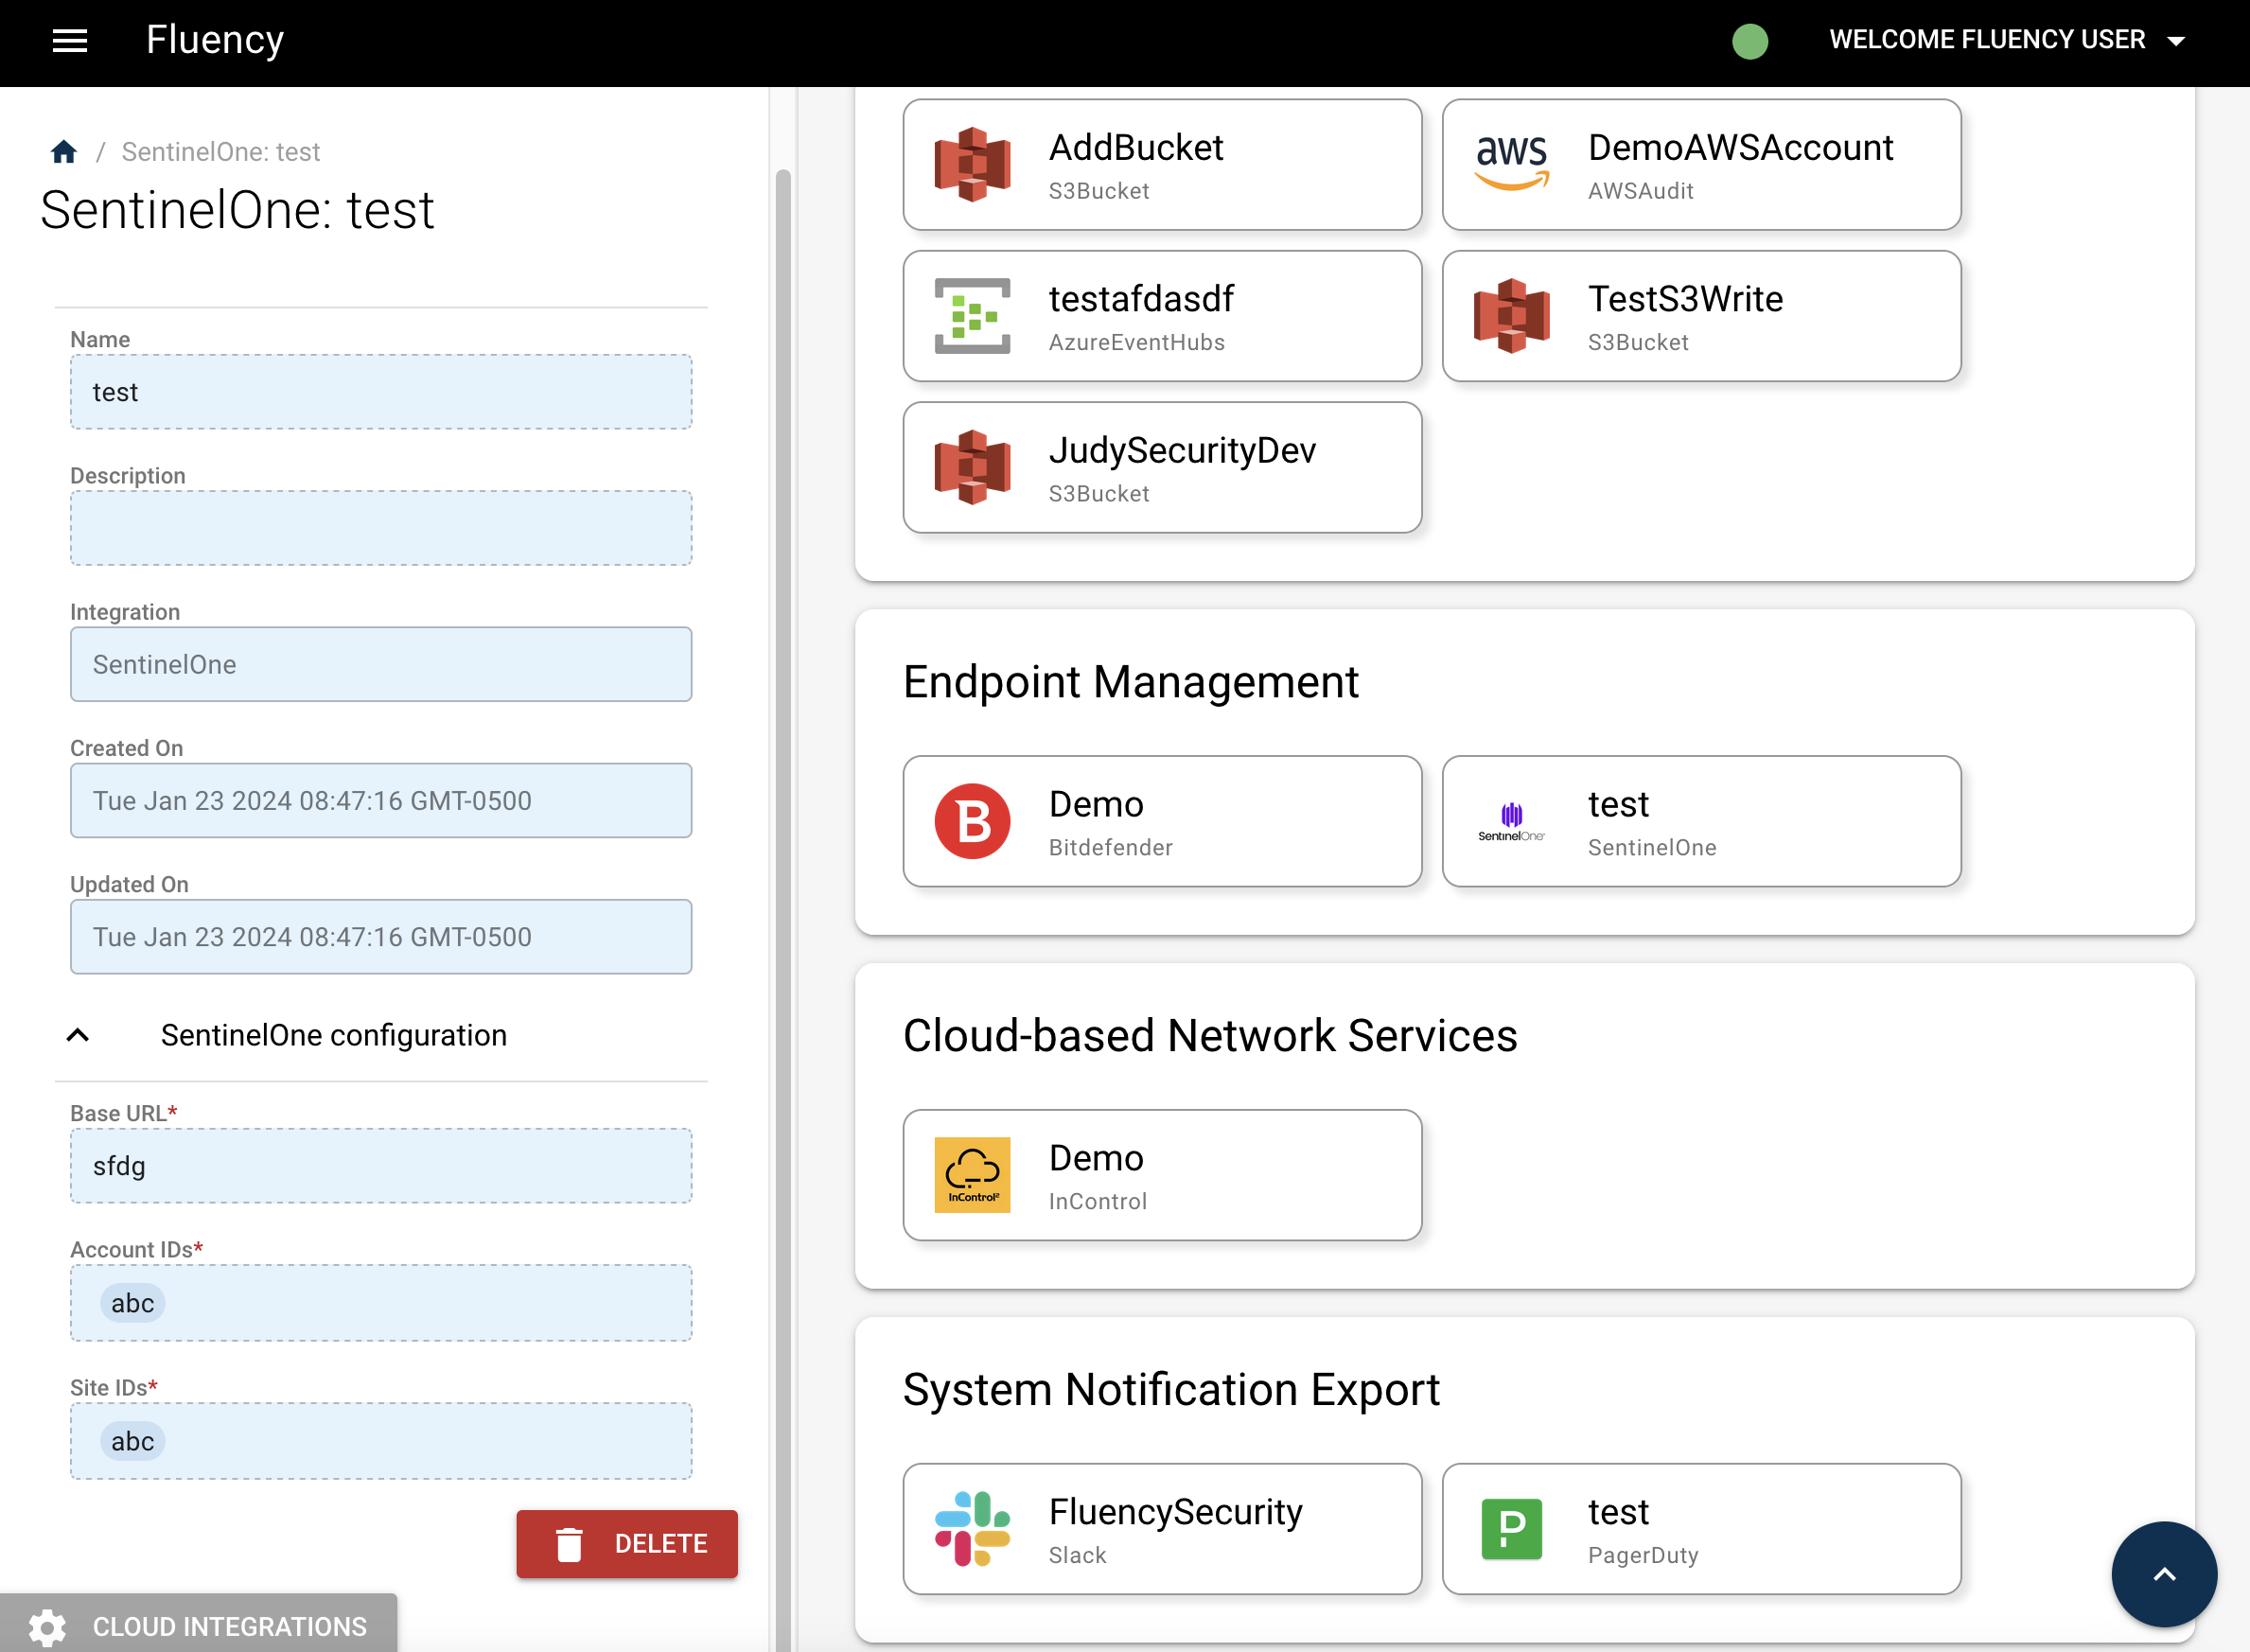
Task: Click the Updated On date field
Action: point(381,937)
